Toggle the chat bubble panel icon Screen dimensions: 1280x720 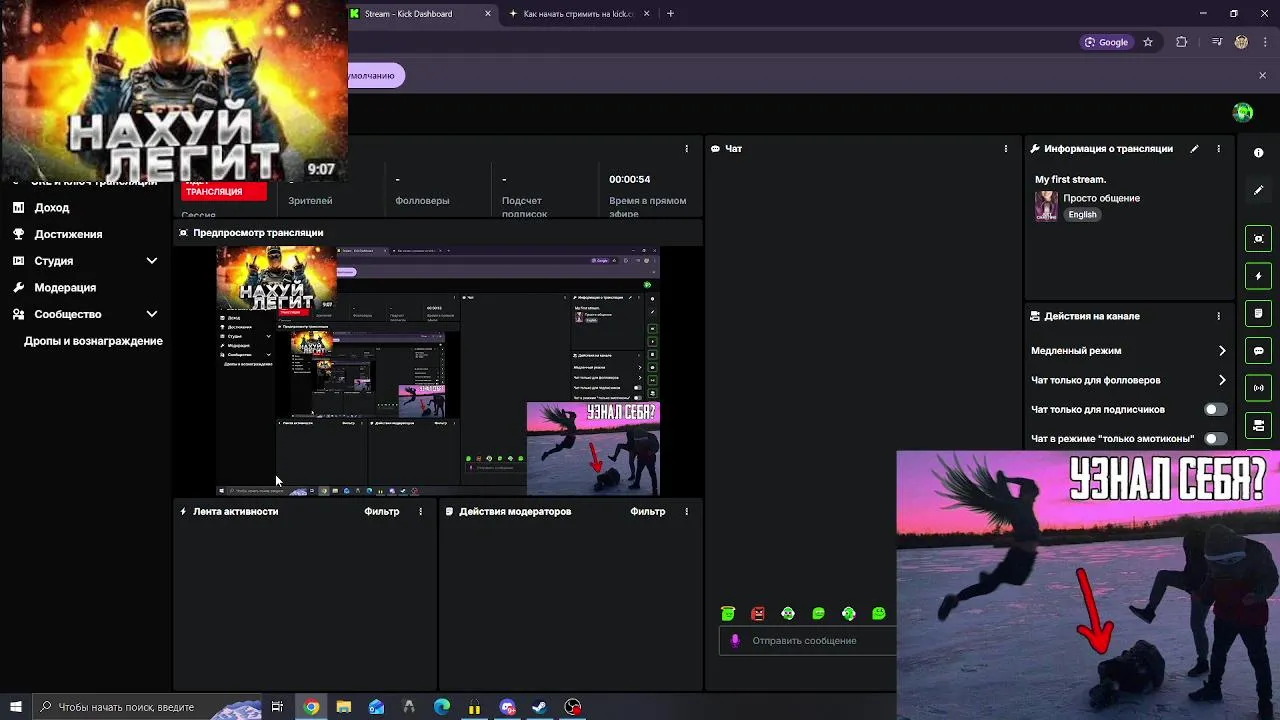click(1258, 351)
